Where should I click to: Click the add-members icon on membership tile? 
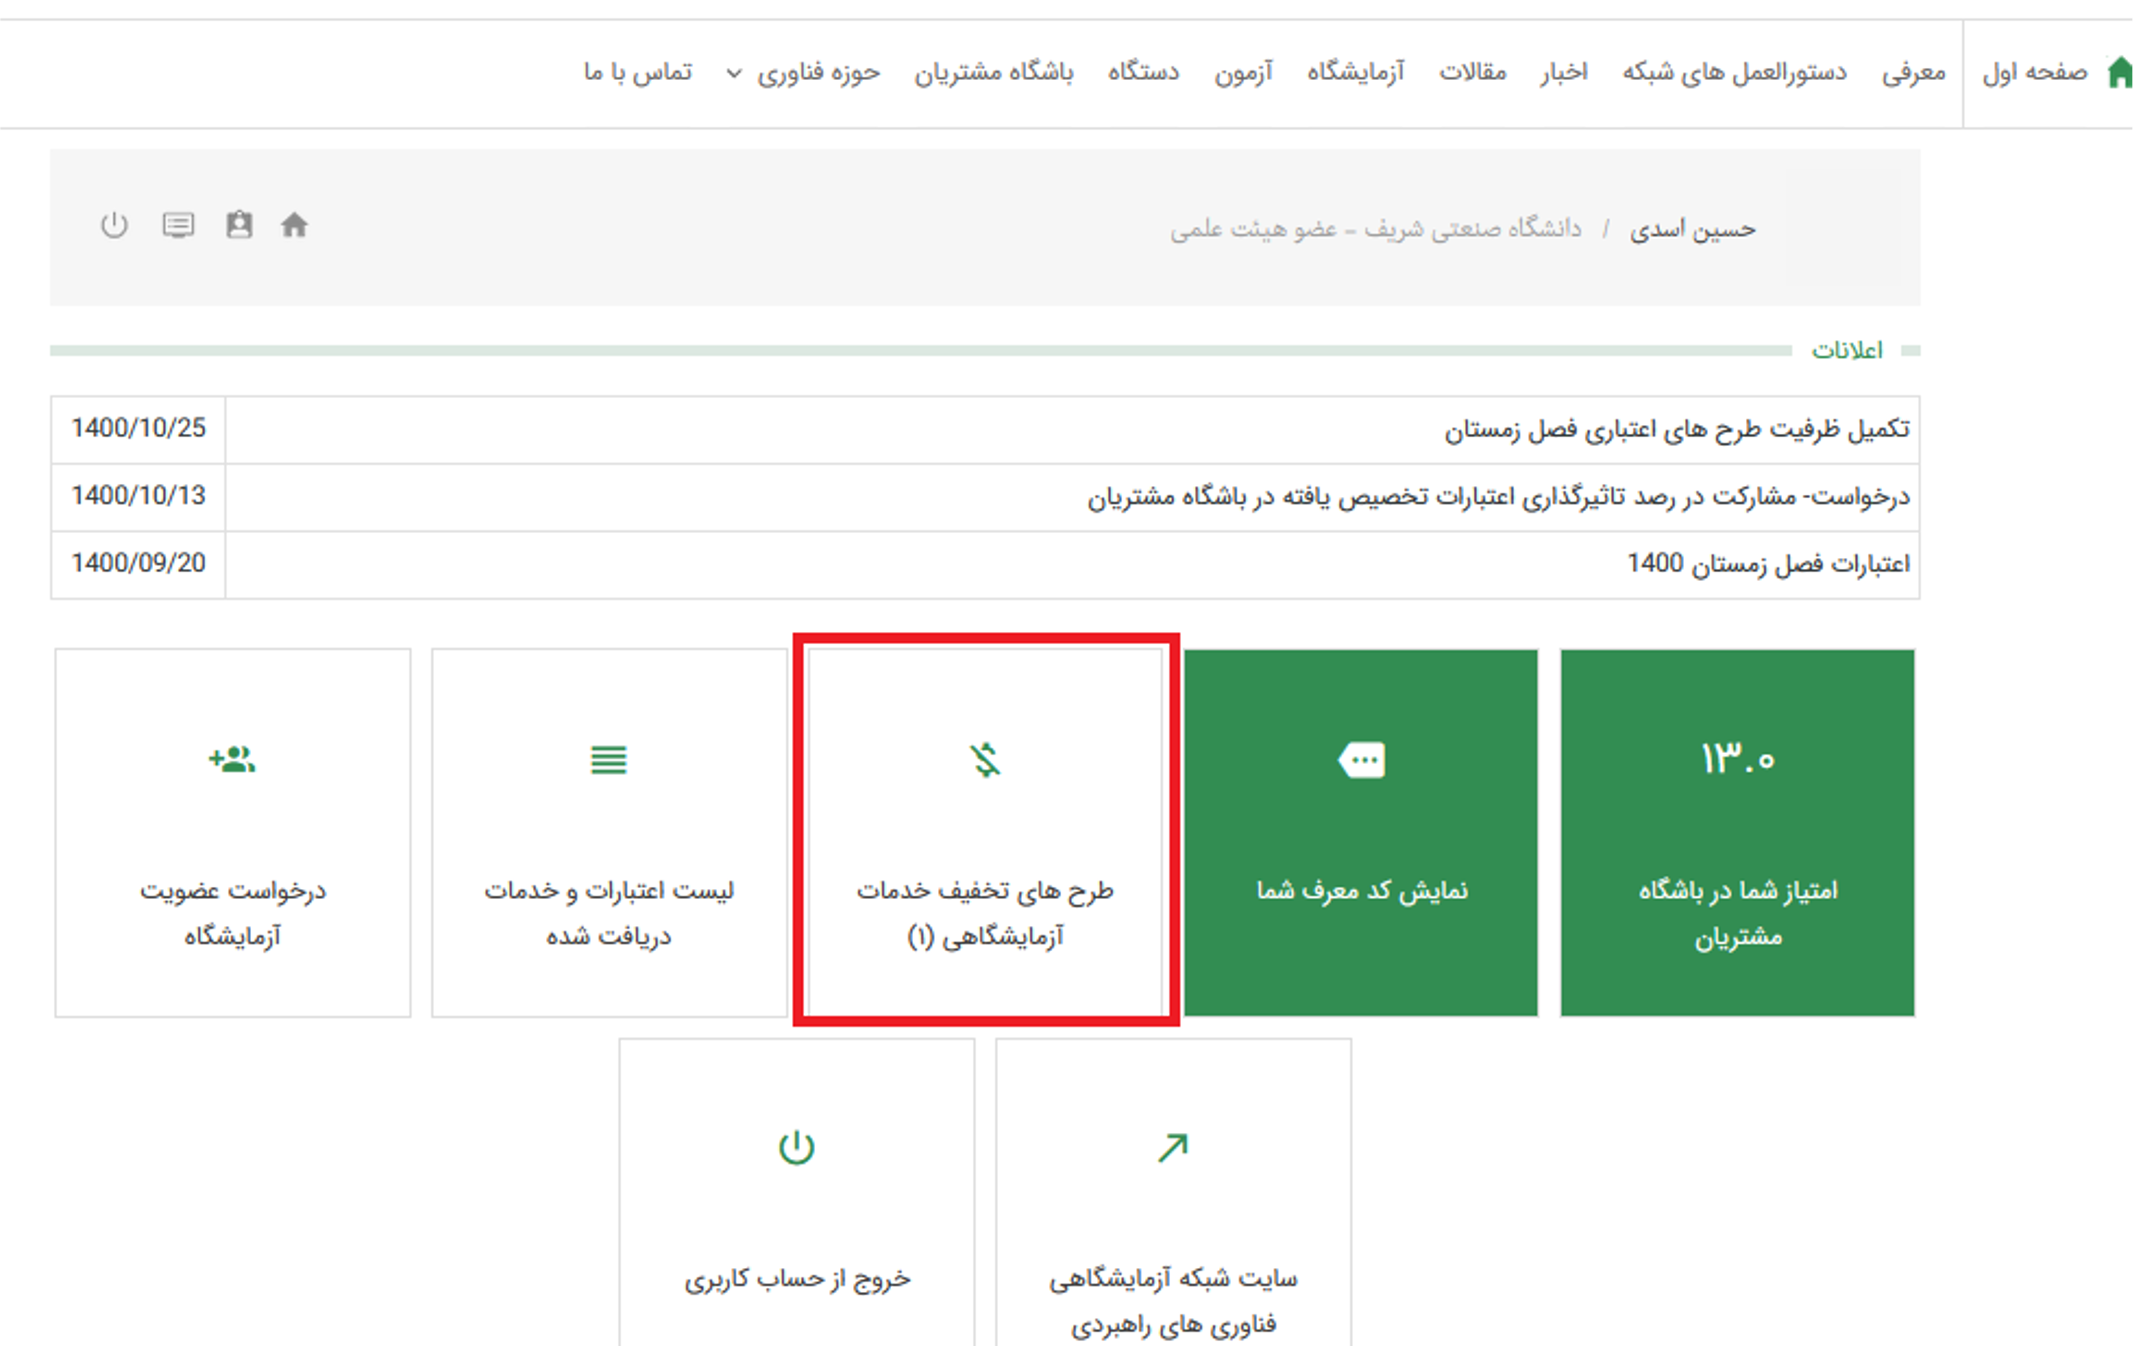pyautogui.click(x=232, y=760)
